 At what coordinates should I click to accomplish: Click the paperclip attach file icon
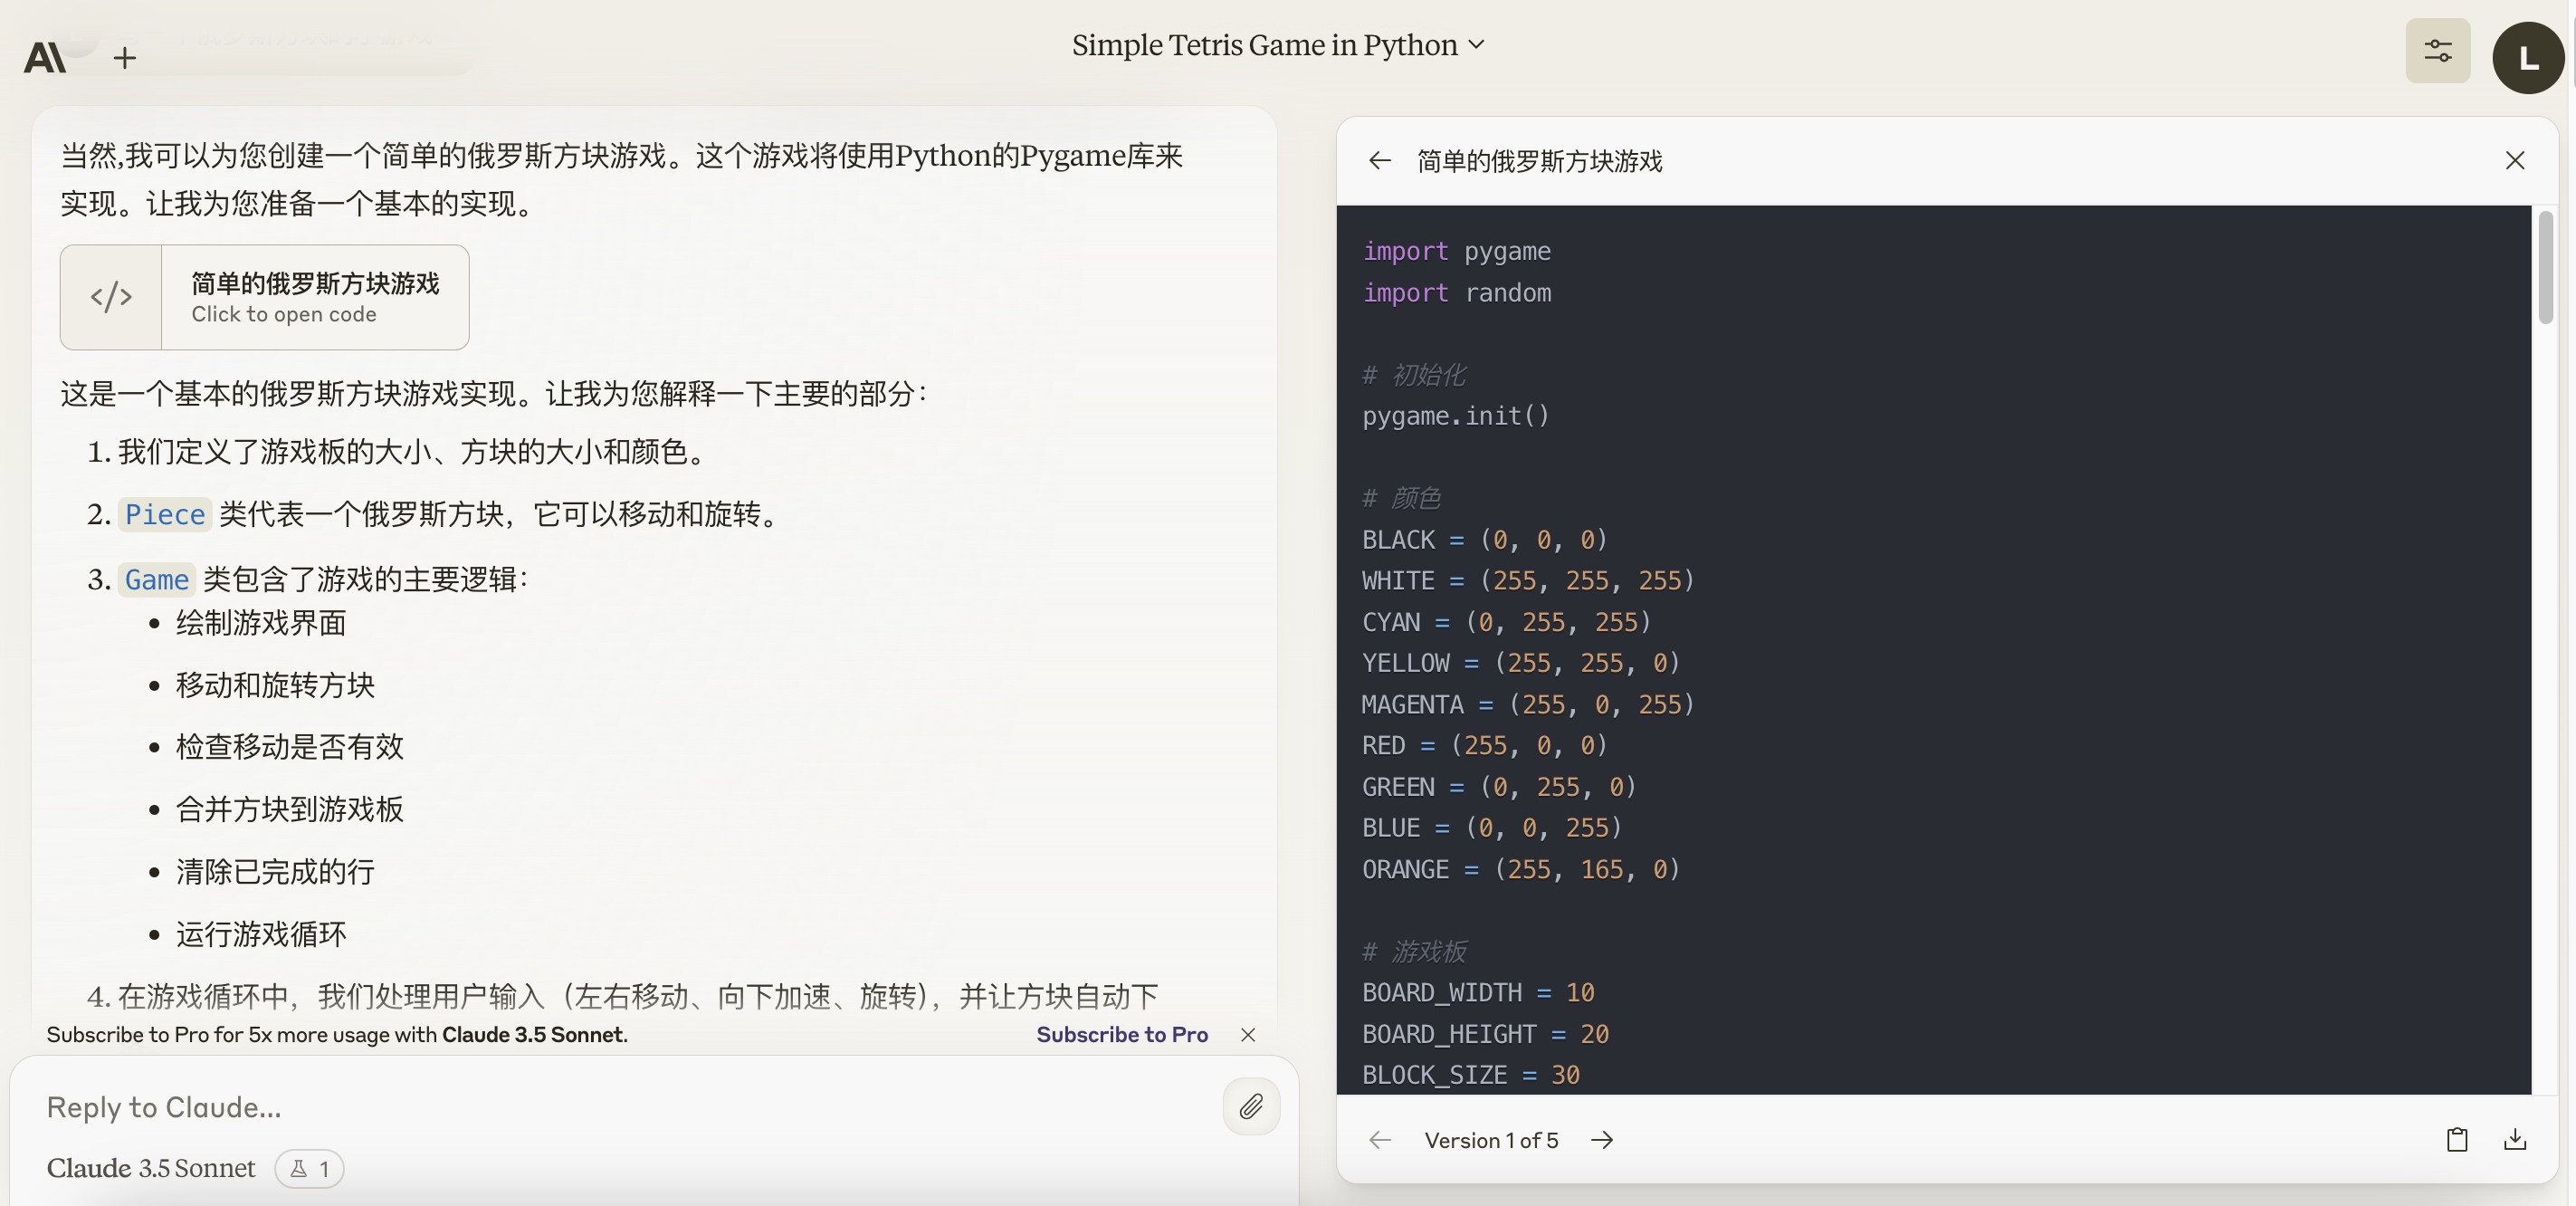pos(1250,1106)
